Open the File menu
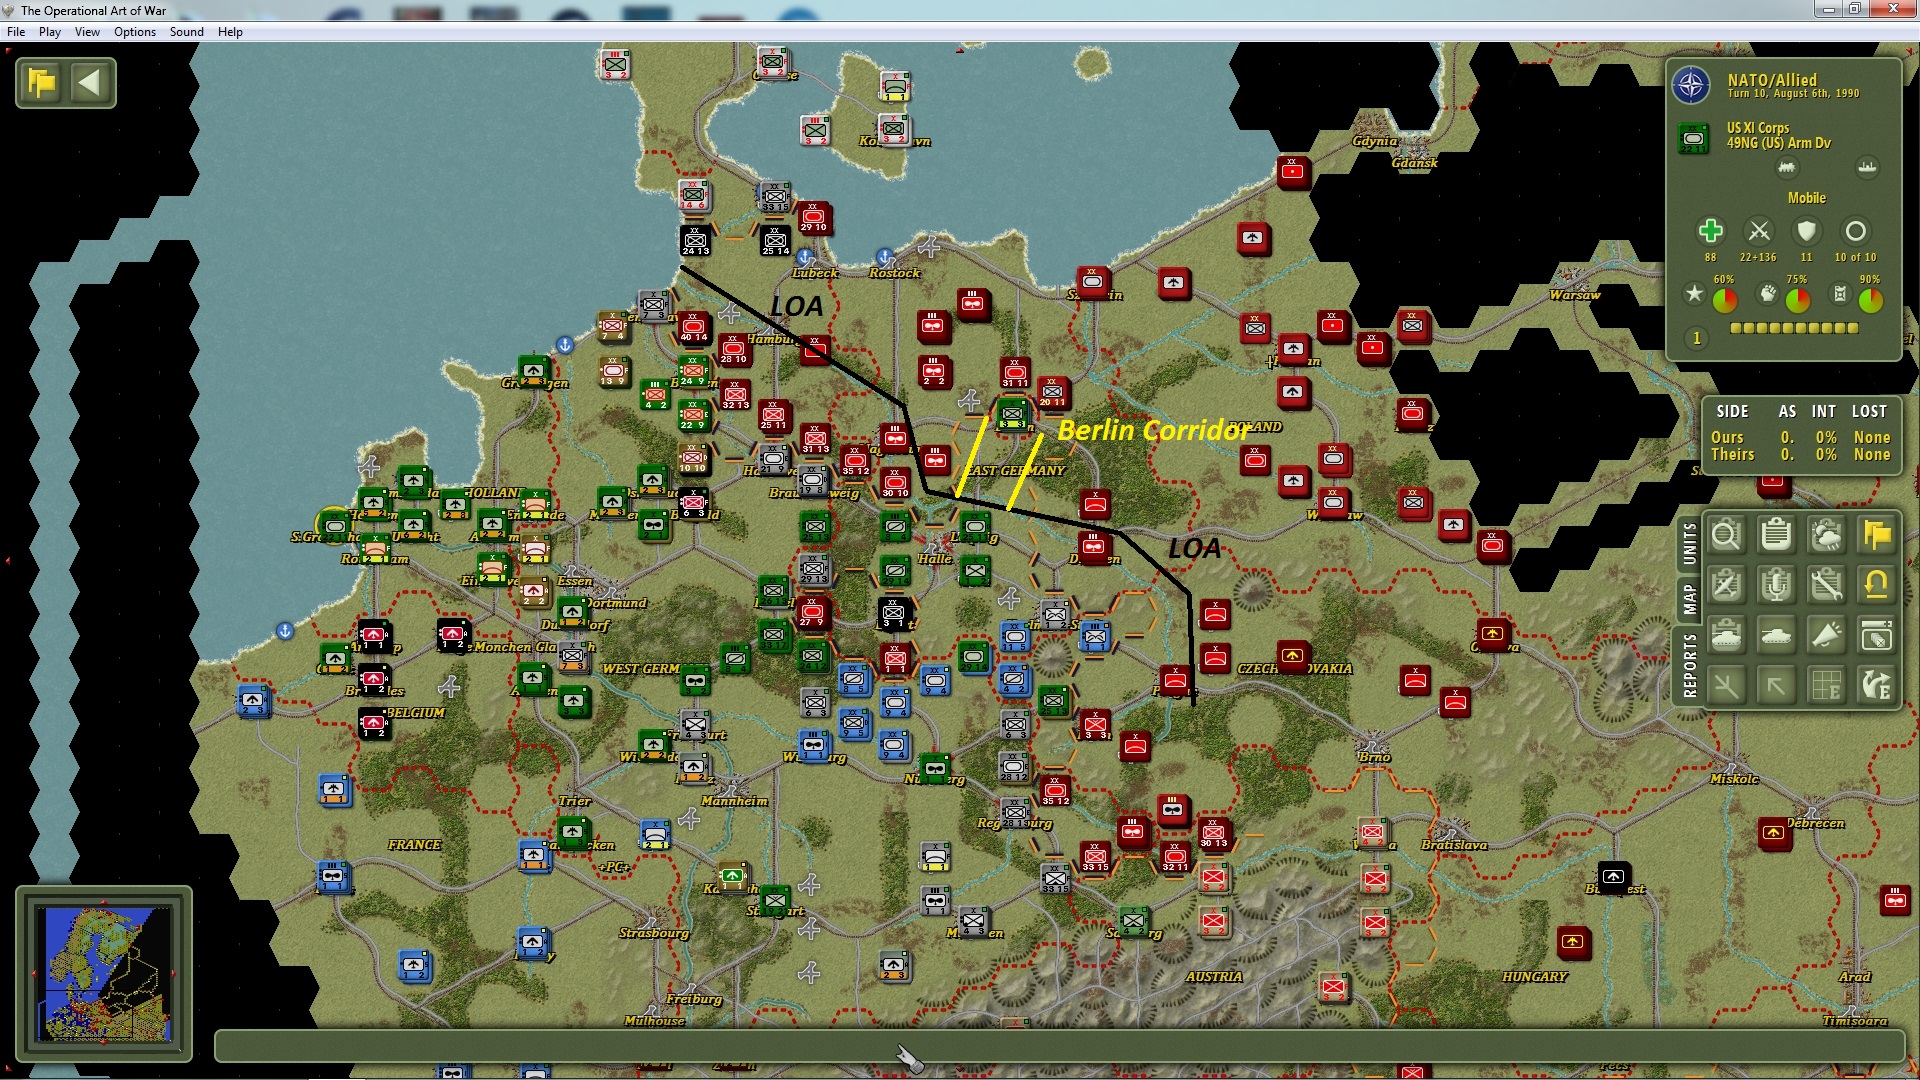The width and height of the screenshot is (1920, 1080). click(16, 32)
